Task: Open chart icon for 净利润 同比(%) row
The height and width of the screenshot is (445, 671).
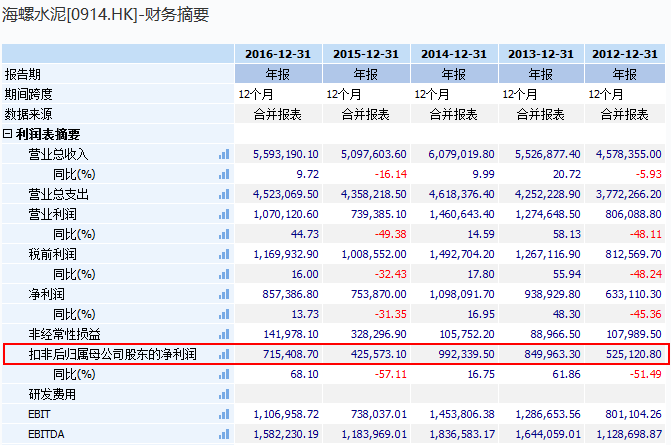Action: pyautogui.click(x=224, y=314)
